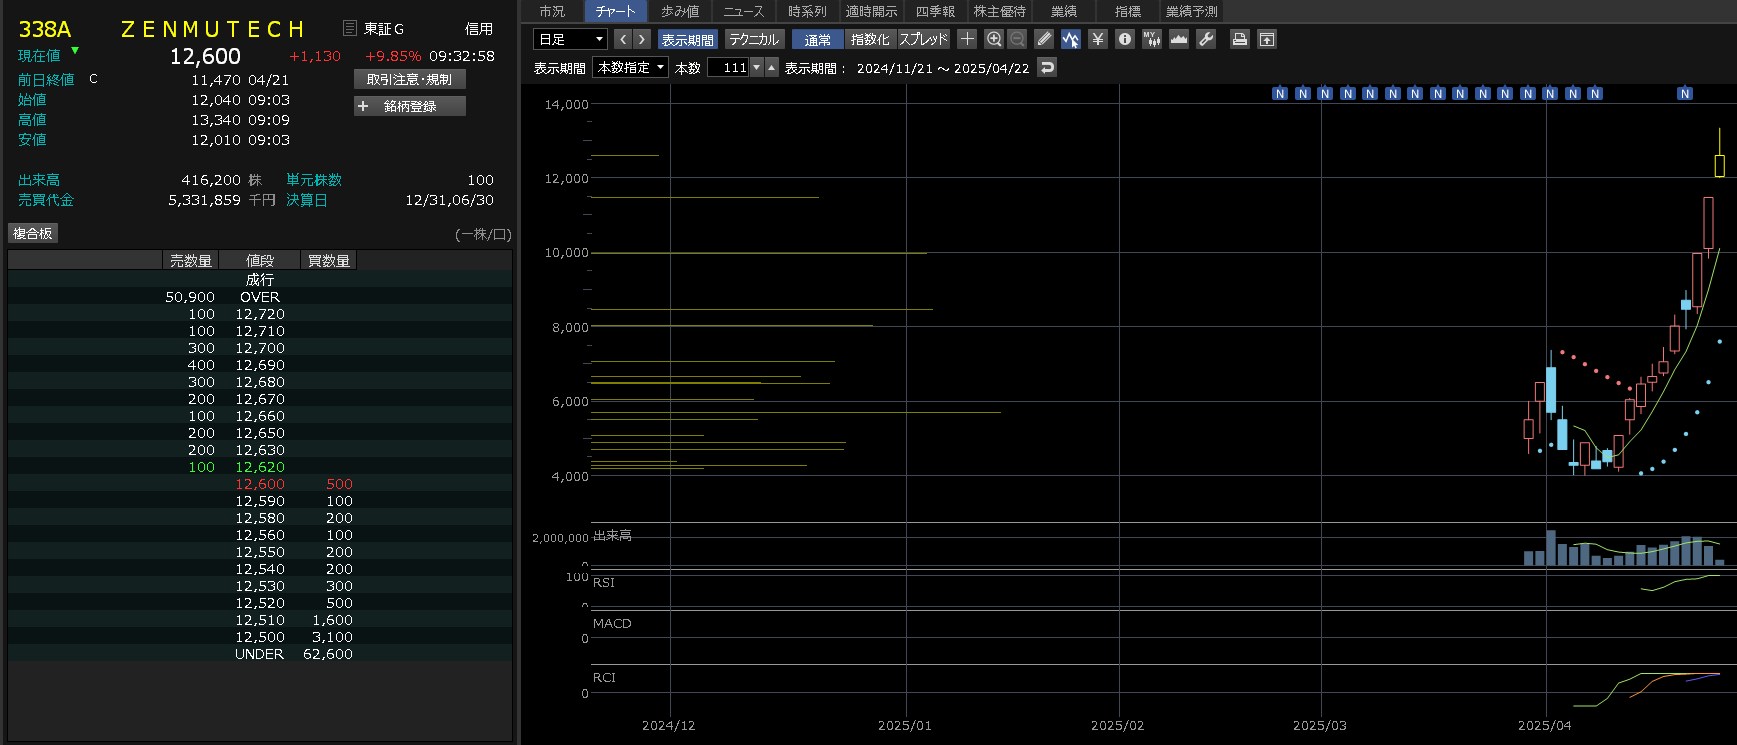Open the info circle icon
The width and height of the screenshot is (1737, 745).
(x=1125, y=39)
